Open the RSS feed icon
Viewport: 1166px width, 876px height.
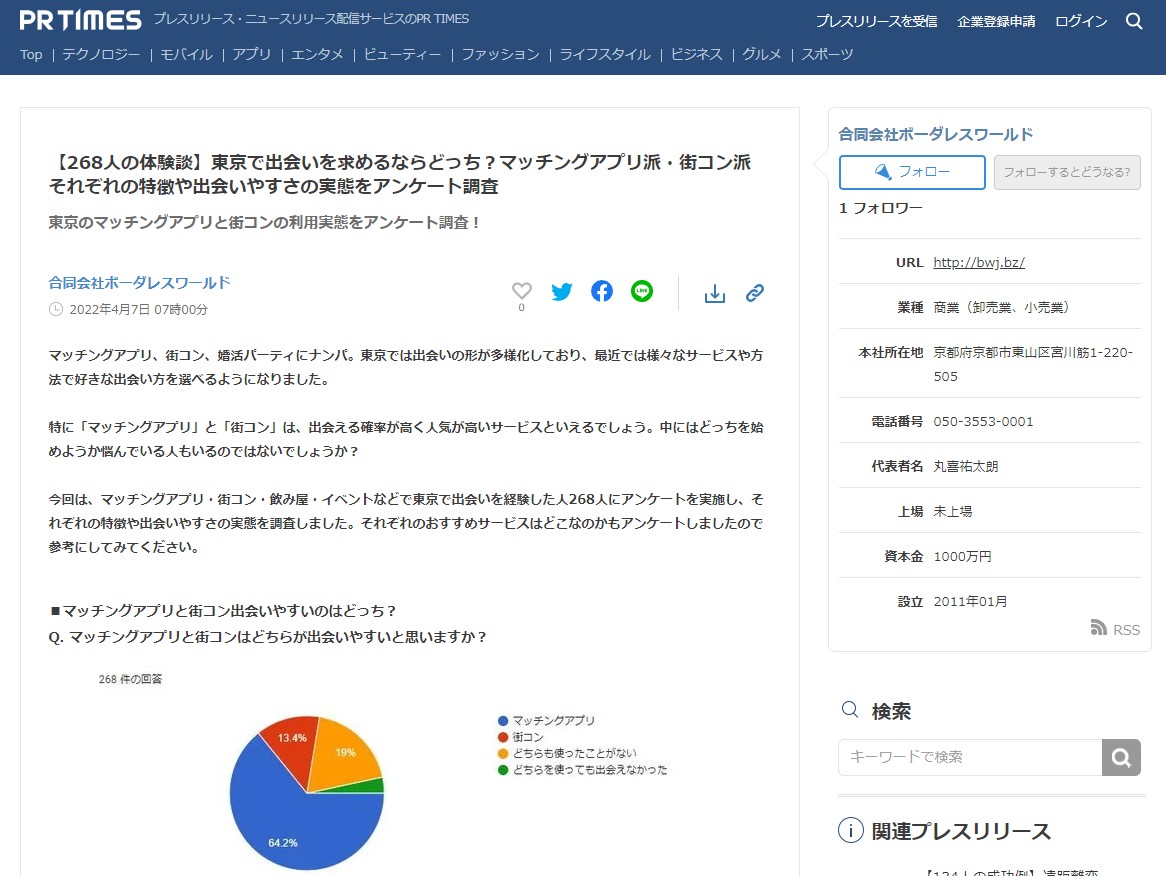(1098, 627)
